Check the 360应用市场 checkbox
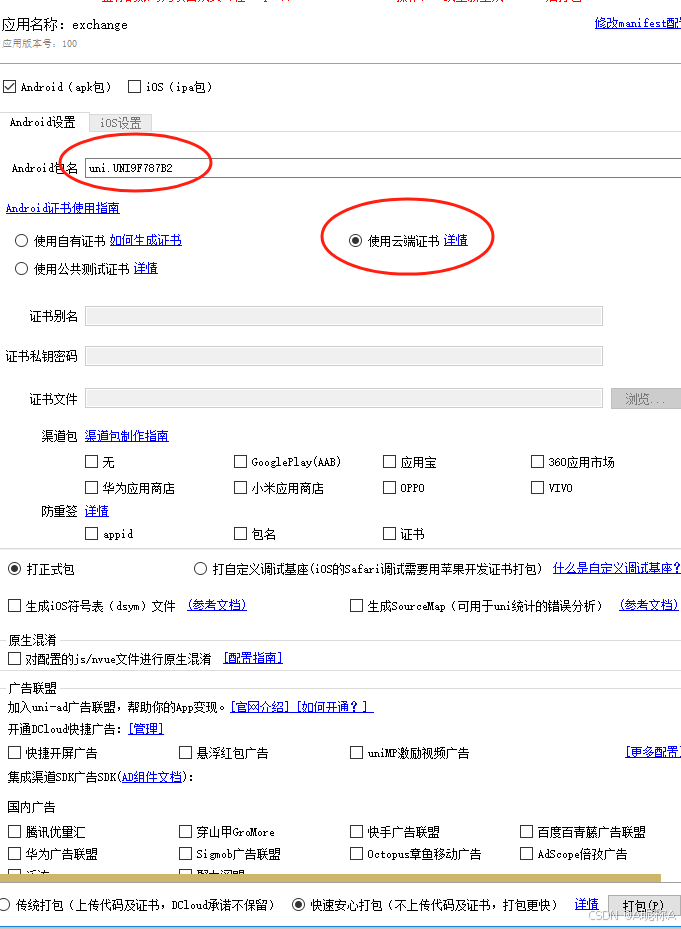 point(537,461)
